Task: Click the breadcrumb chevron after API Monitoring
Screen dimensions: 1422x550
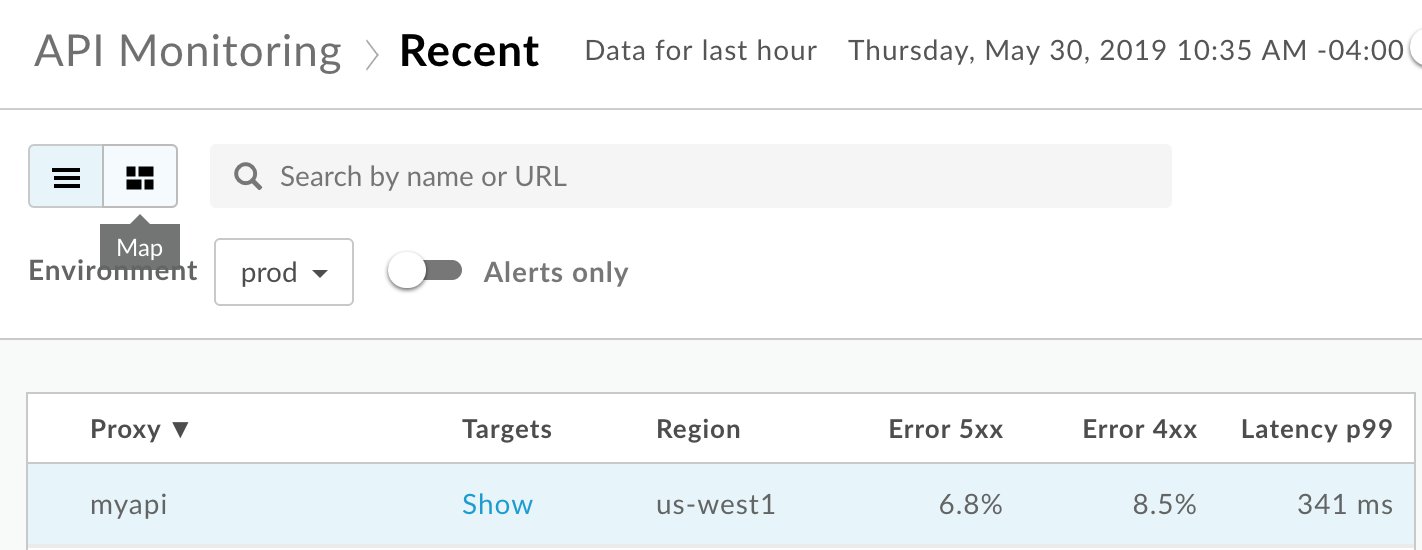Action: 371,54
